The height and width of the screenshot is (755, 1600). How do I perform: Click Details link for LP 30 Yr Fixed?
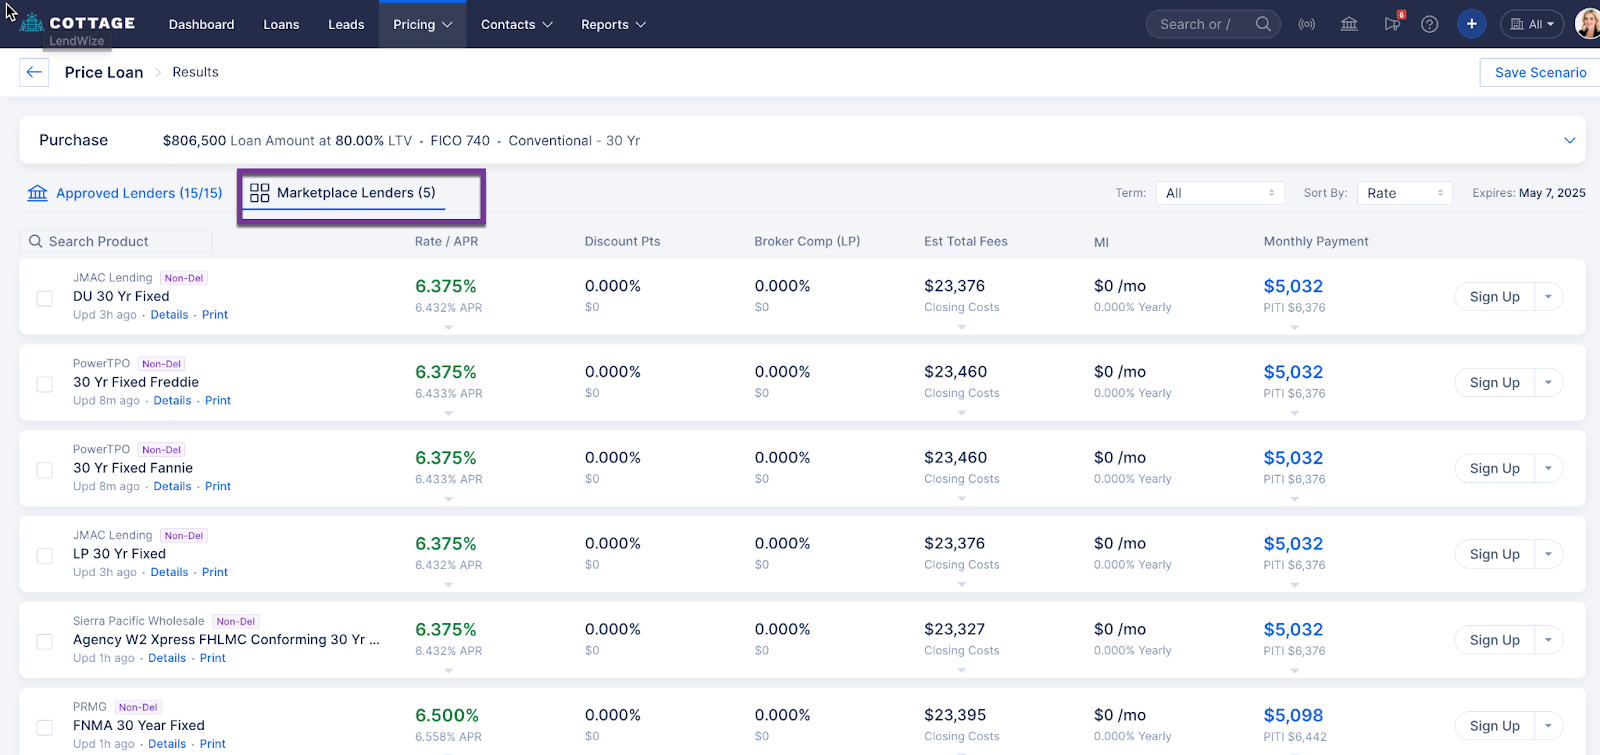(169, 573)
